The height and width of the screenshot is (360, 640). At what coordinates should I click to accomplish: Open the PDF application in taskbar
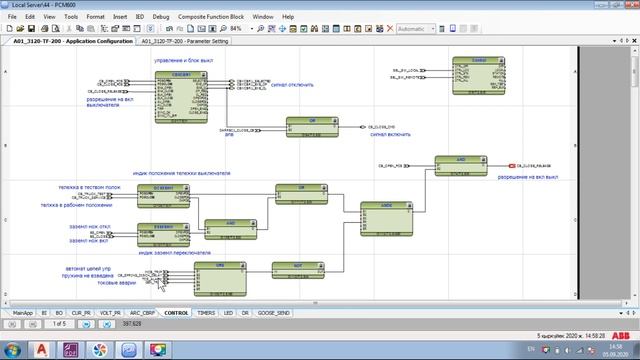coord(71,350)
